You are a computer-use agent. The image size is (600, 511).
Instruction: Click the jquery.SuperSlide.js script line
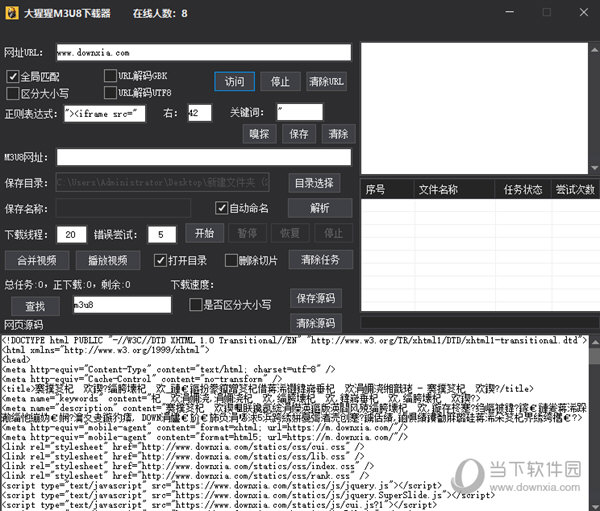pos(248,495)
